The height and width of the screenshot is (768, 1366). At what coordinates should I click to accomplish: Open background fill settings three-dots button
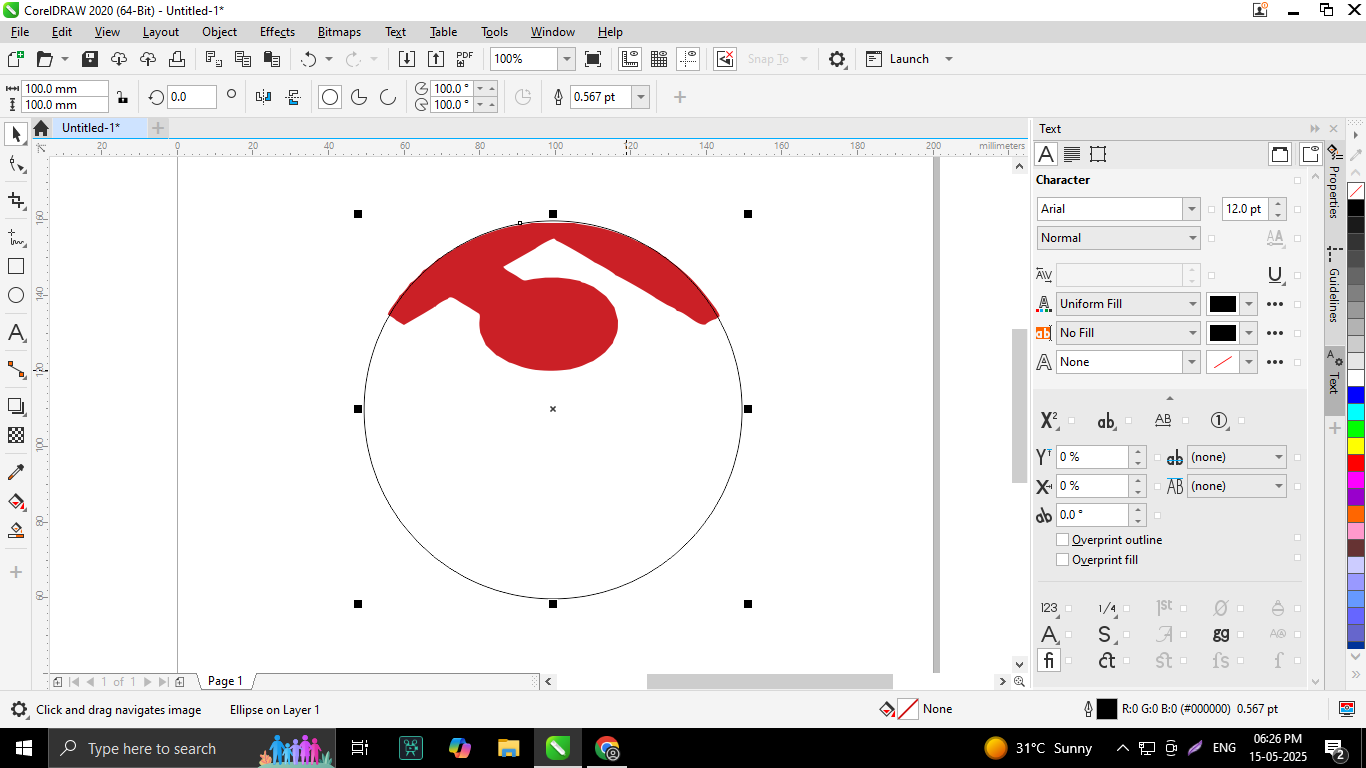[1275, 333]
